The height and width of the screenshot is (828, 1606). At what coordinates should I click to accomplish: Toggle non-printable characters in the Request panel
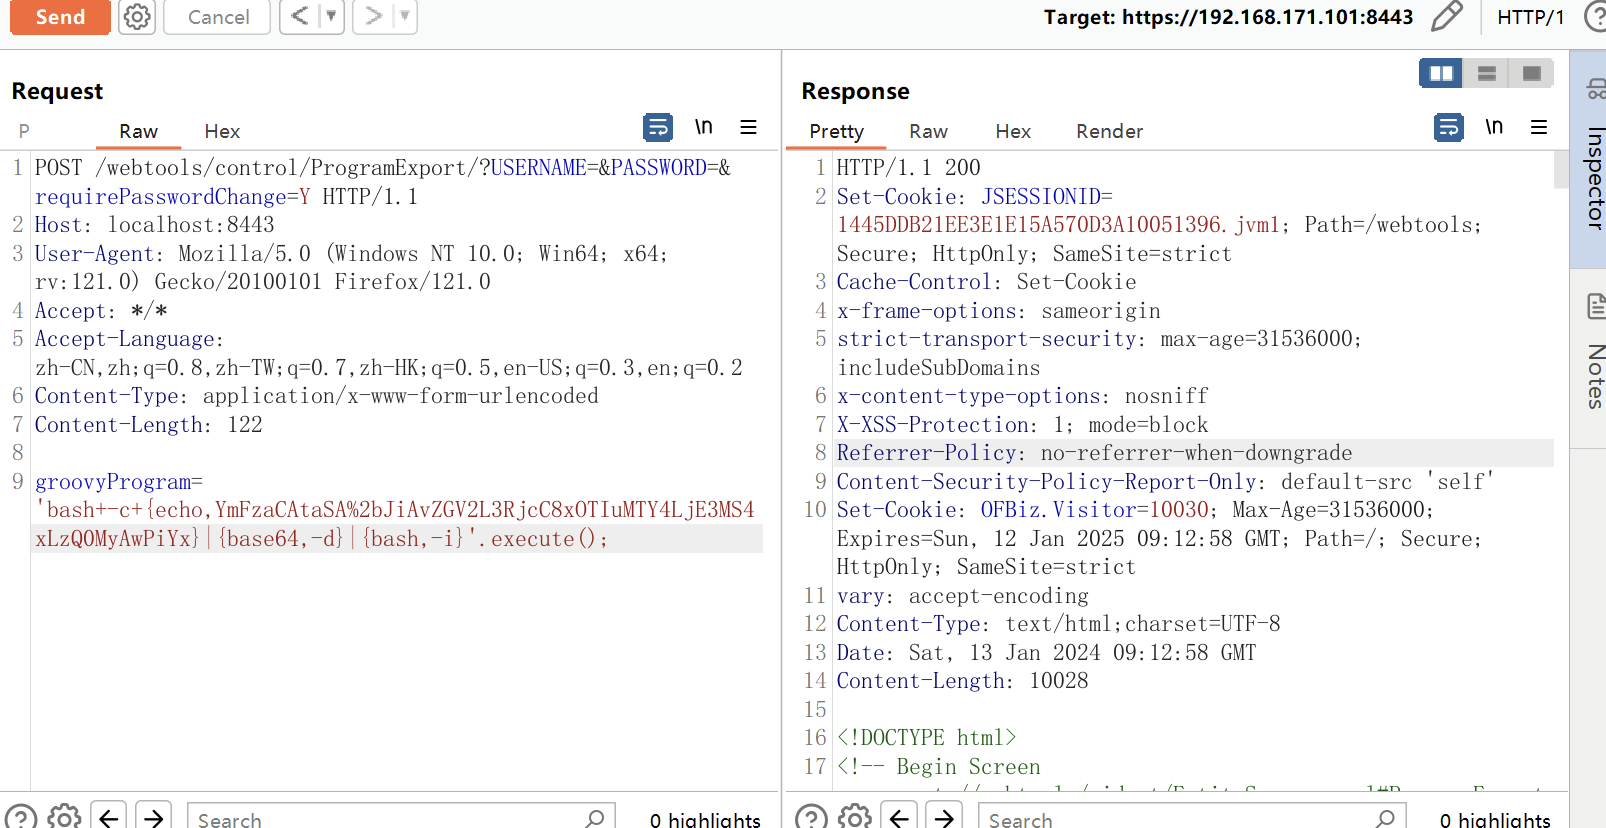coord(704,127)
